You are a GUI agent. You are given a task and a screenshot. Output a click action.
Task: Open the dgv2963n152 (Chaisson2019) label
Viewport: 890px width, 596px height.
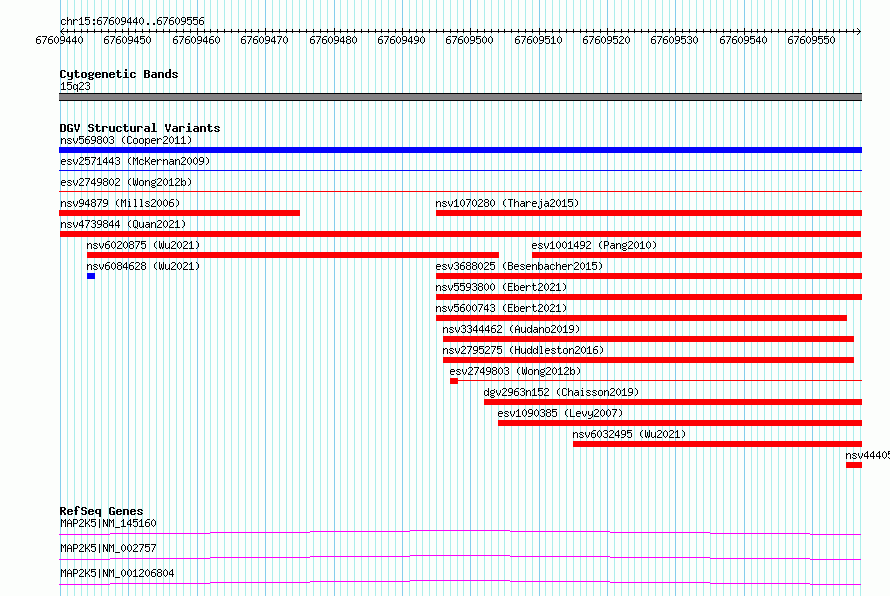pos(561,392)
